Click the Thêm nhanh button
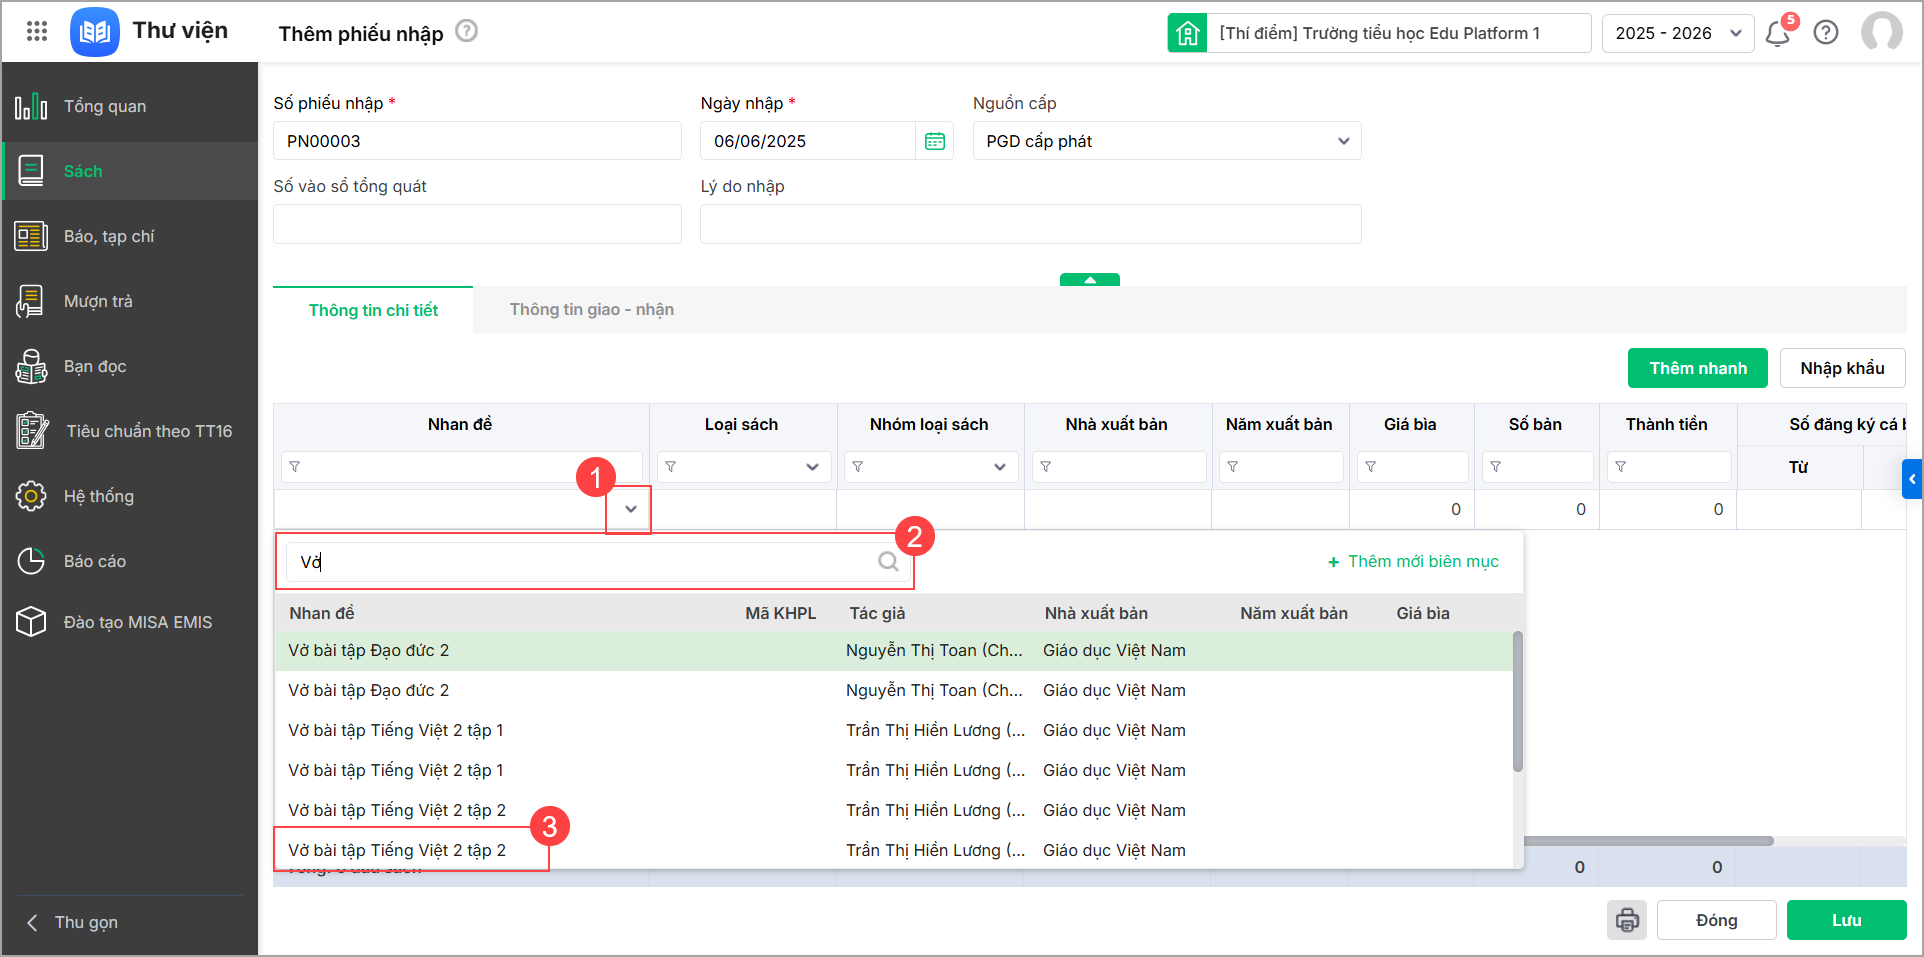Screen dimensions: 1924x957 click(x=1698, y=368)
